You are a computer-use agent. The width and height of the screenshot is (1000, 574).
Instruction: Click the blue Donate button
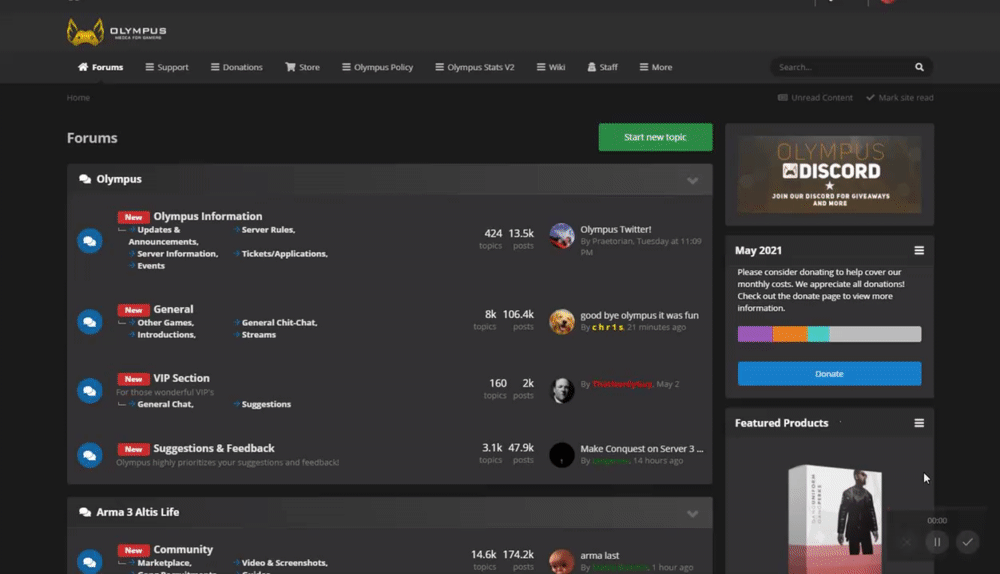click(x=829, y=374)
